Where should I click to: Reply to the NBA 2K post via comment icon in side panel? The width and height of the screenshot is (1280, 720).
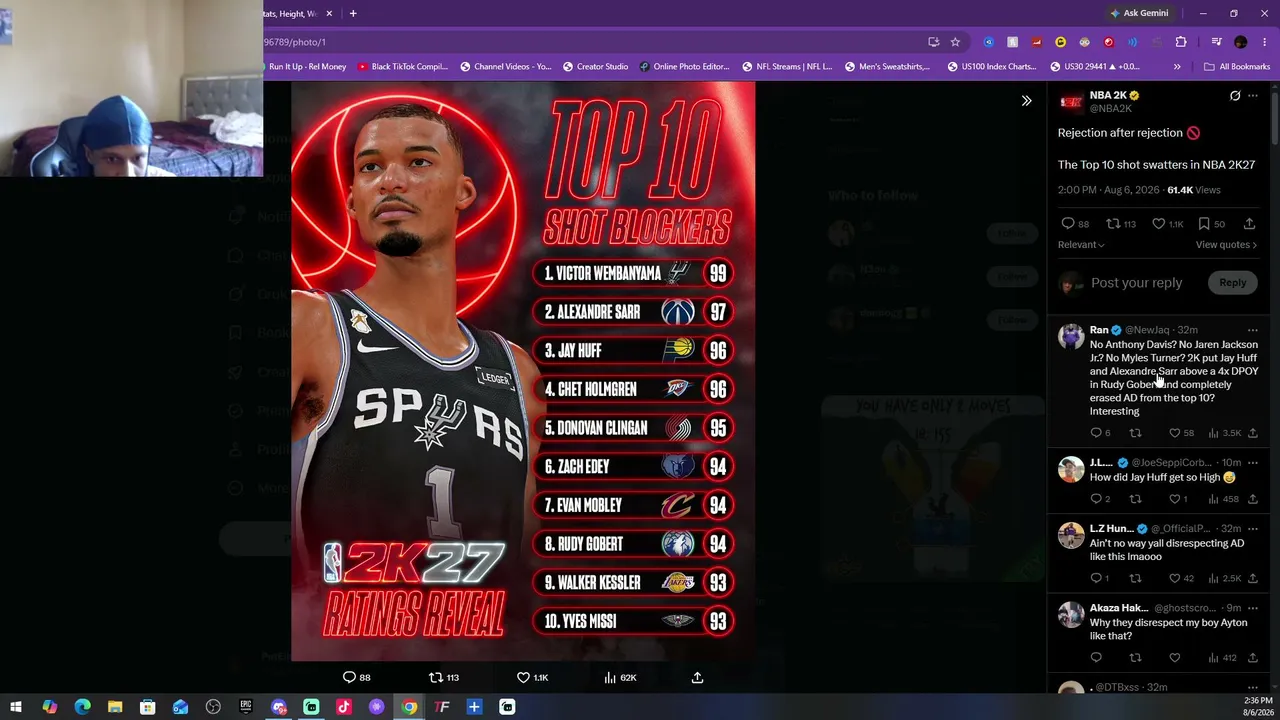pos(1068,224)
